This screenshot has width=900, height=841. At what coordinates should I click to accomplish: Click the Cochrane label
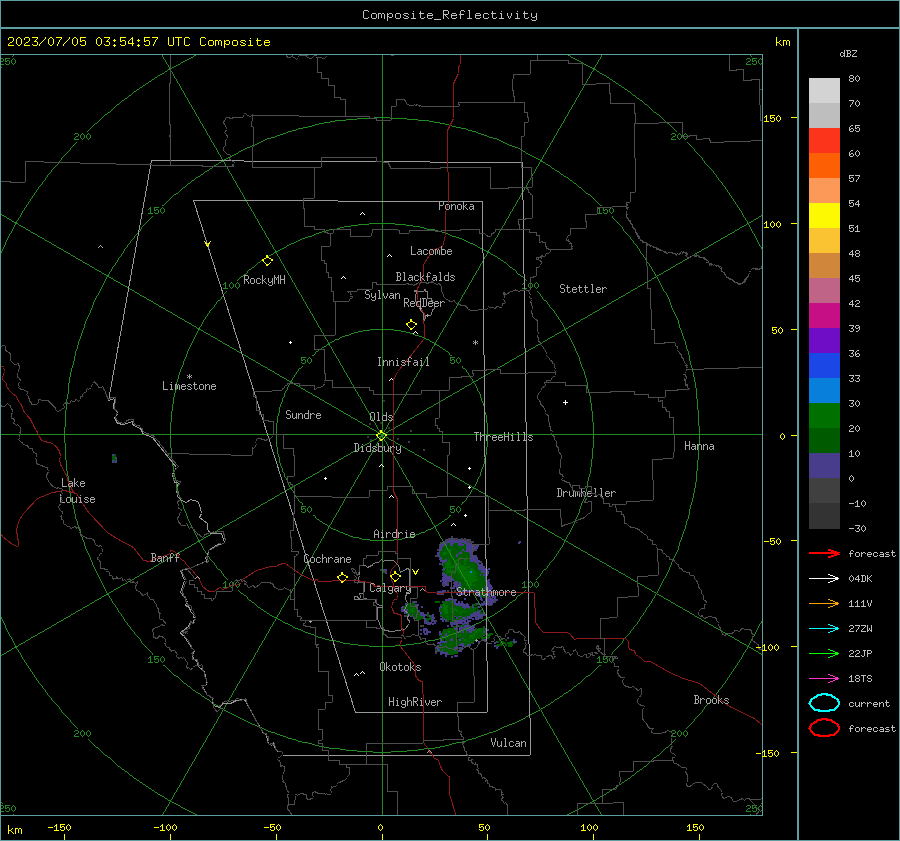pos(327,559)
